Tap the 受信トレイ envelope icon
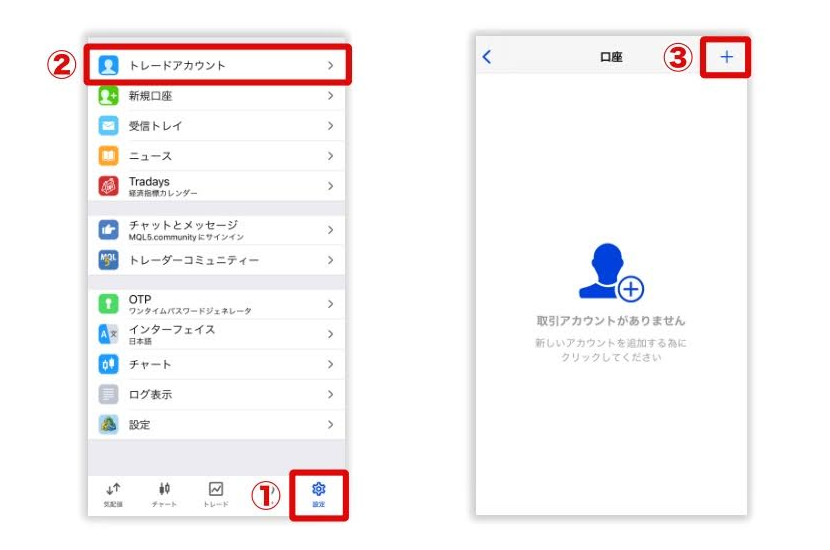 pyautogui.click(x=109, y=126)
